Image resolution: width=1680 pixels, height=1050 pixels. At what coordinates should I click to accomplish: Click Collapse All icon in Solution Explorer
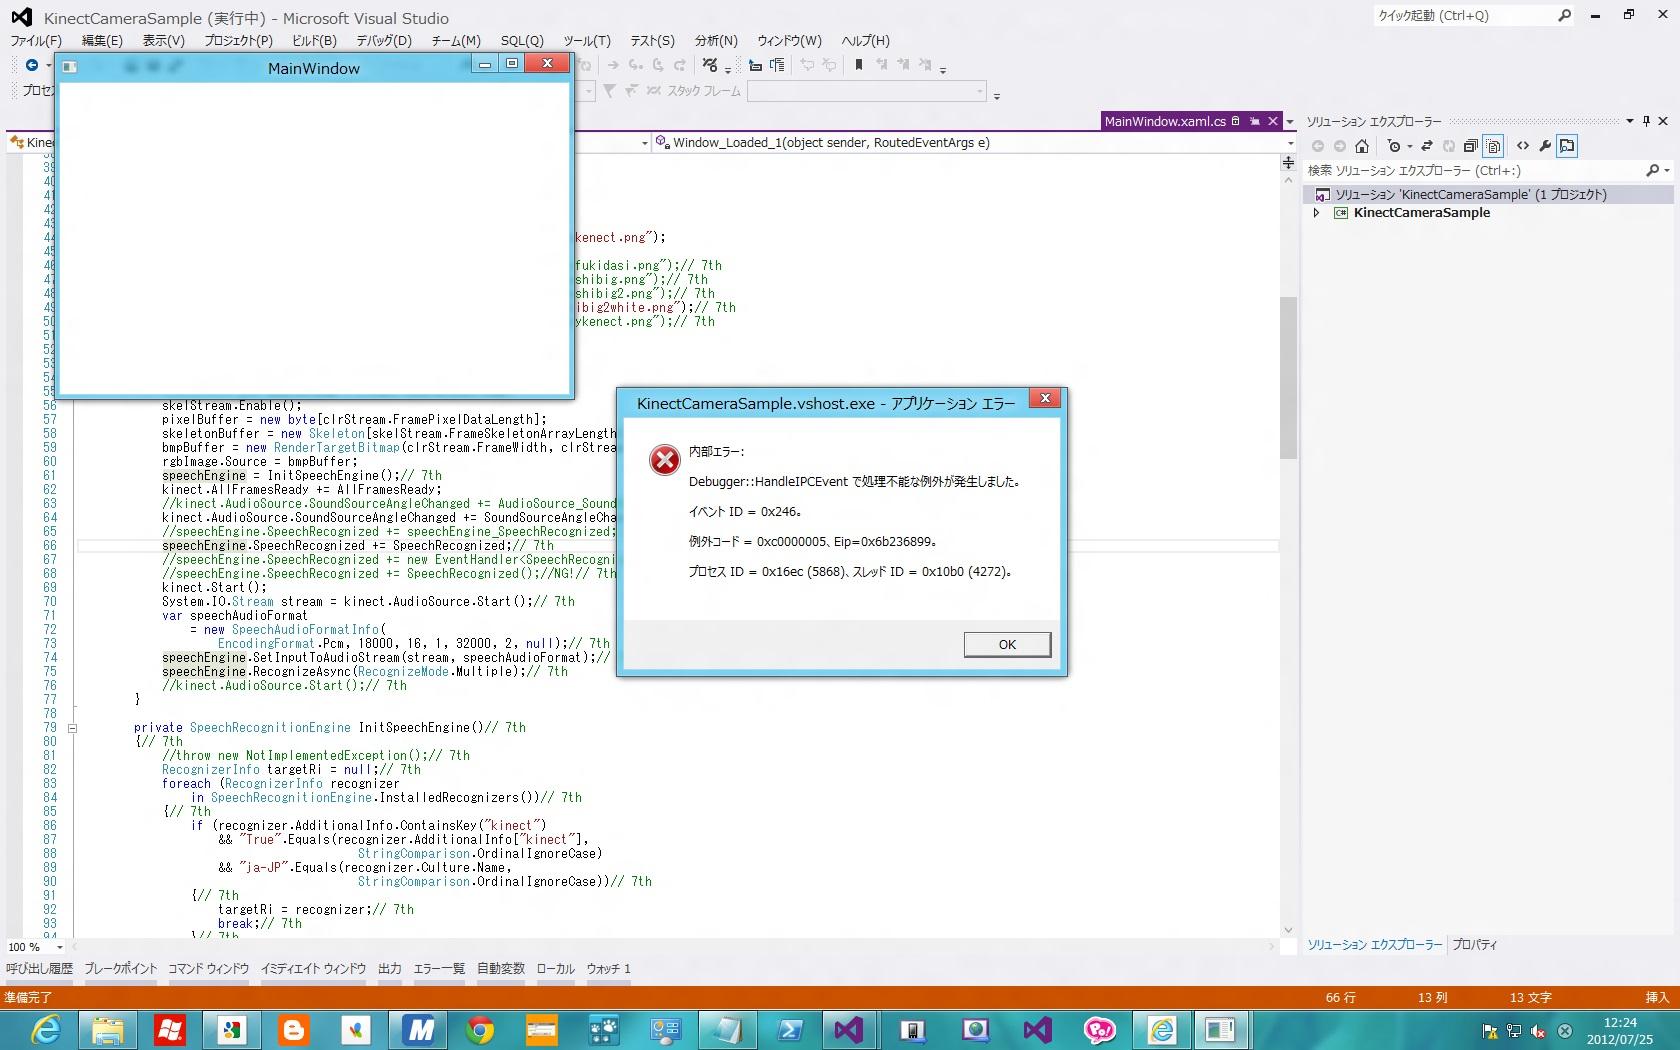(1470, 146)
